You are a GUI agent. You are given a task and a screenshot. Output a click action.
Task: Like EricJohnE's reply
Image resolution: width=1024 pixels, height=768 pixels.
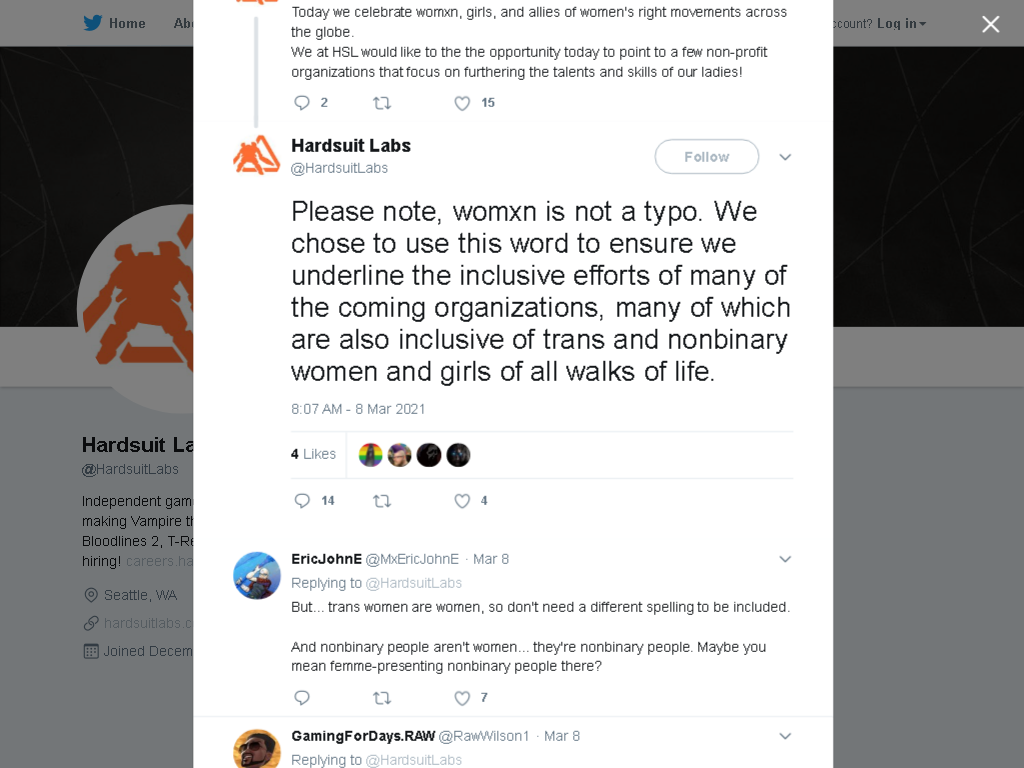462,698
